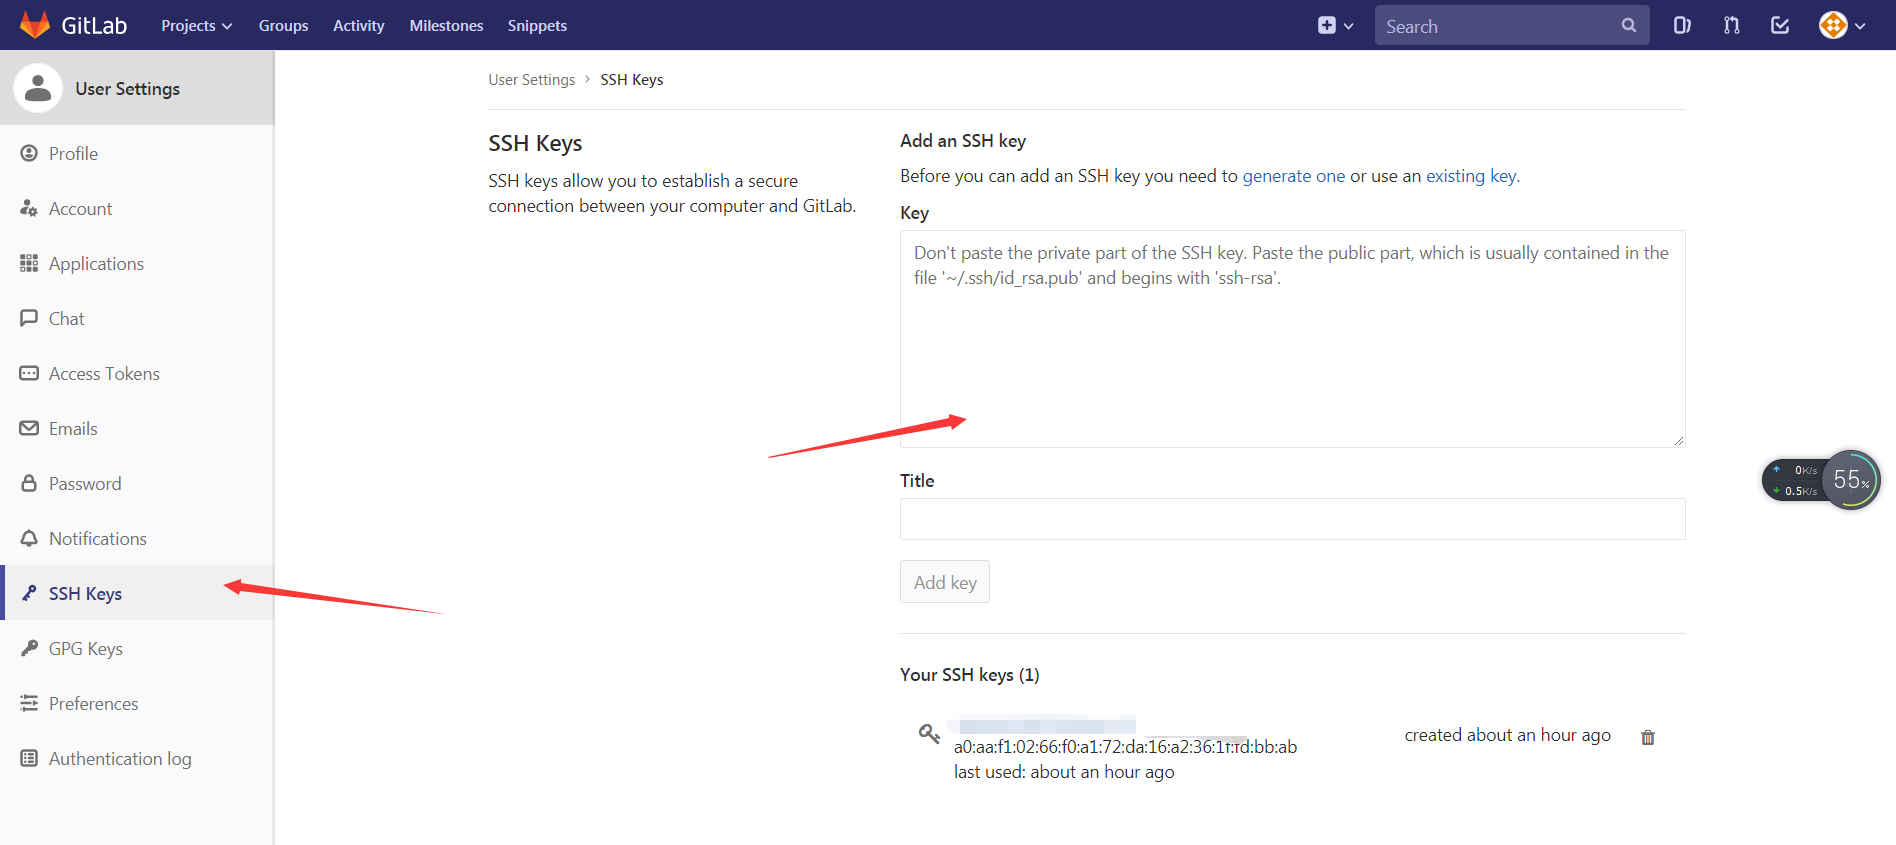The image size is (1896, 845).
Task: Expand the plus menu chevron
Action: [1349, 27]
